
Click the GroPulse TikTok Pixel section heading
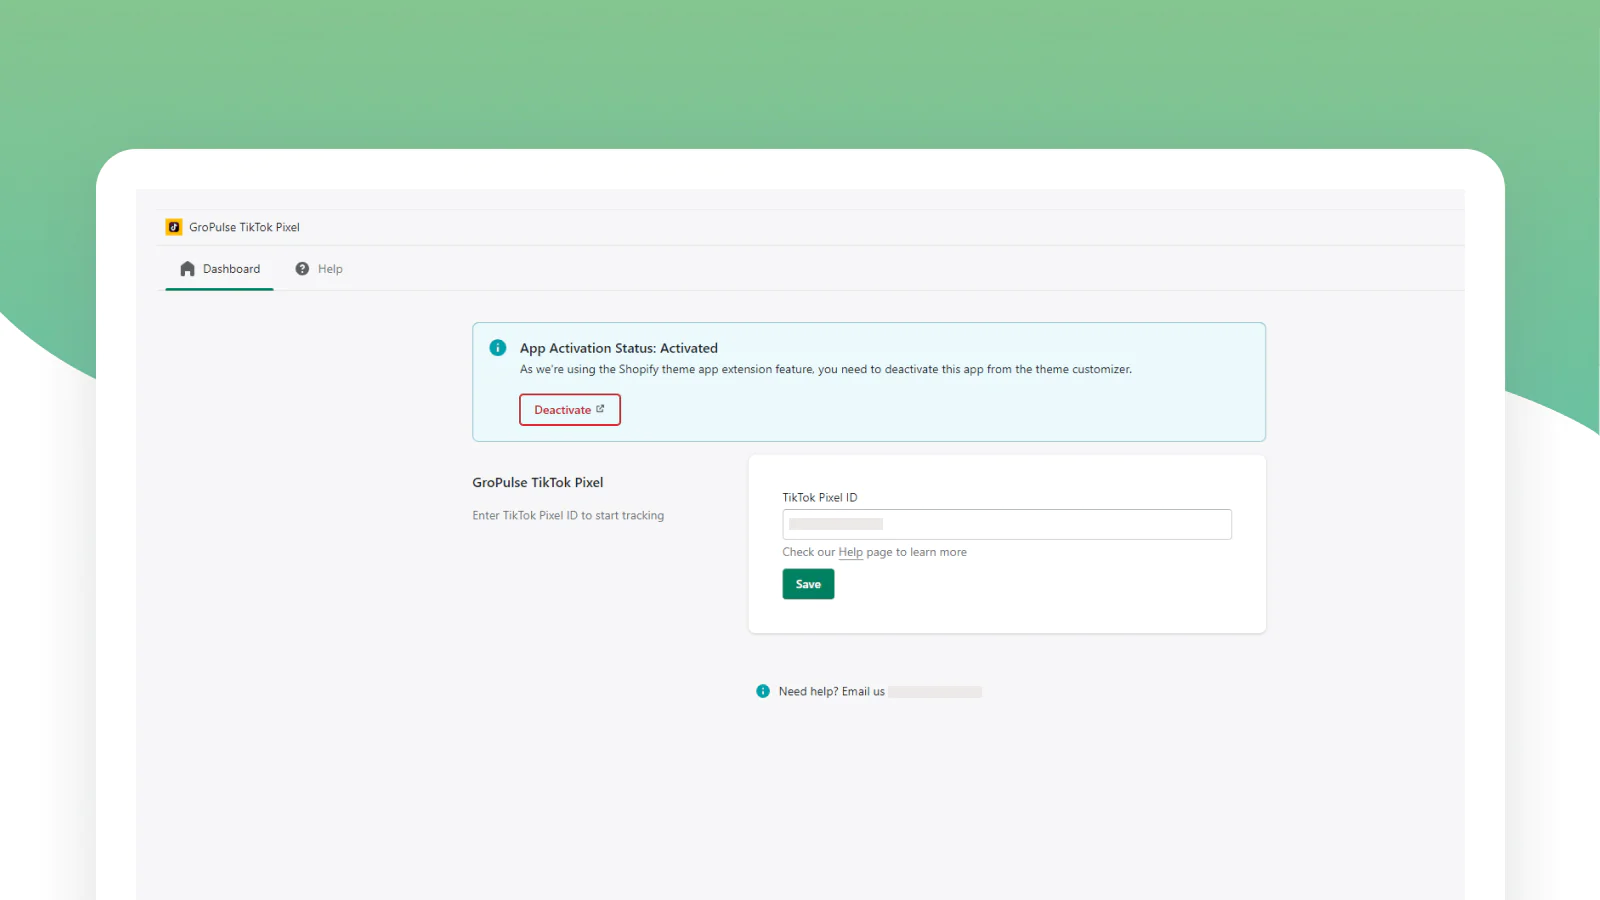(537, 482)
